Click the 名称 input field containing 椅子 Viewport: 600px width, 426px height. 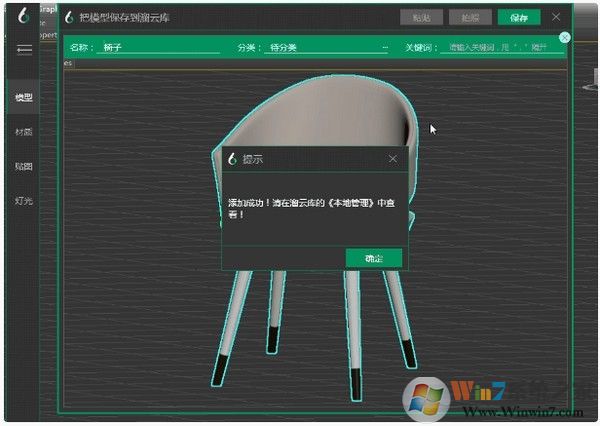(x=158, y=47)
